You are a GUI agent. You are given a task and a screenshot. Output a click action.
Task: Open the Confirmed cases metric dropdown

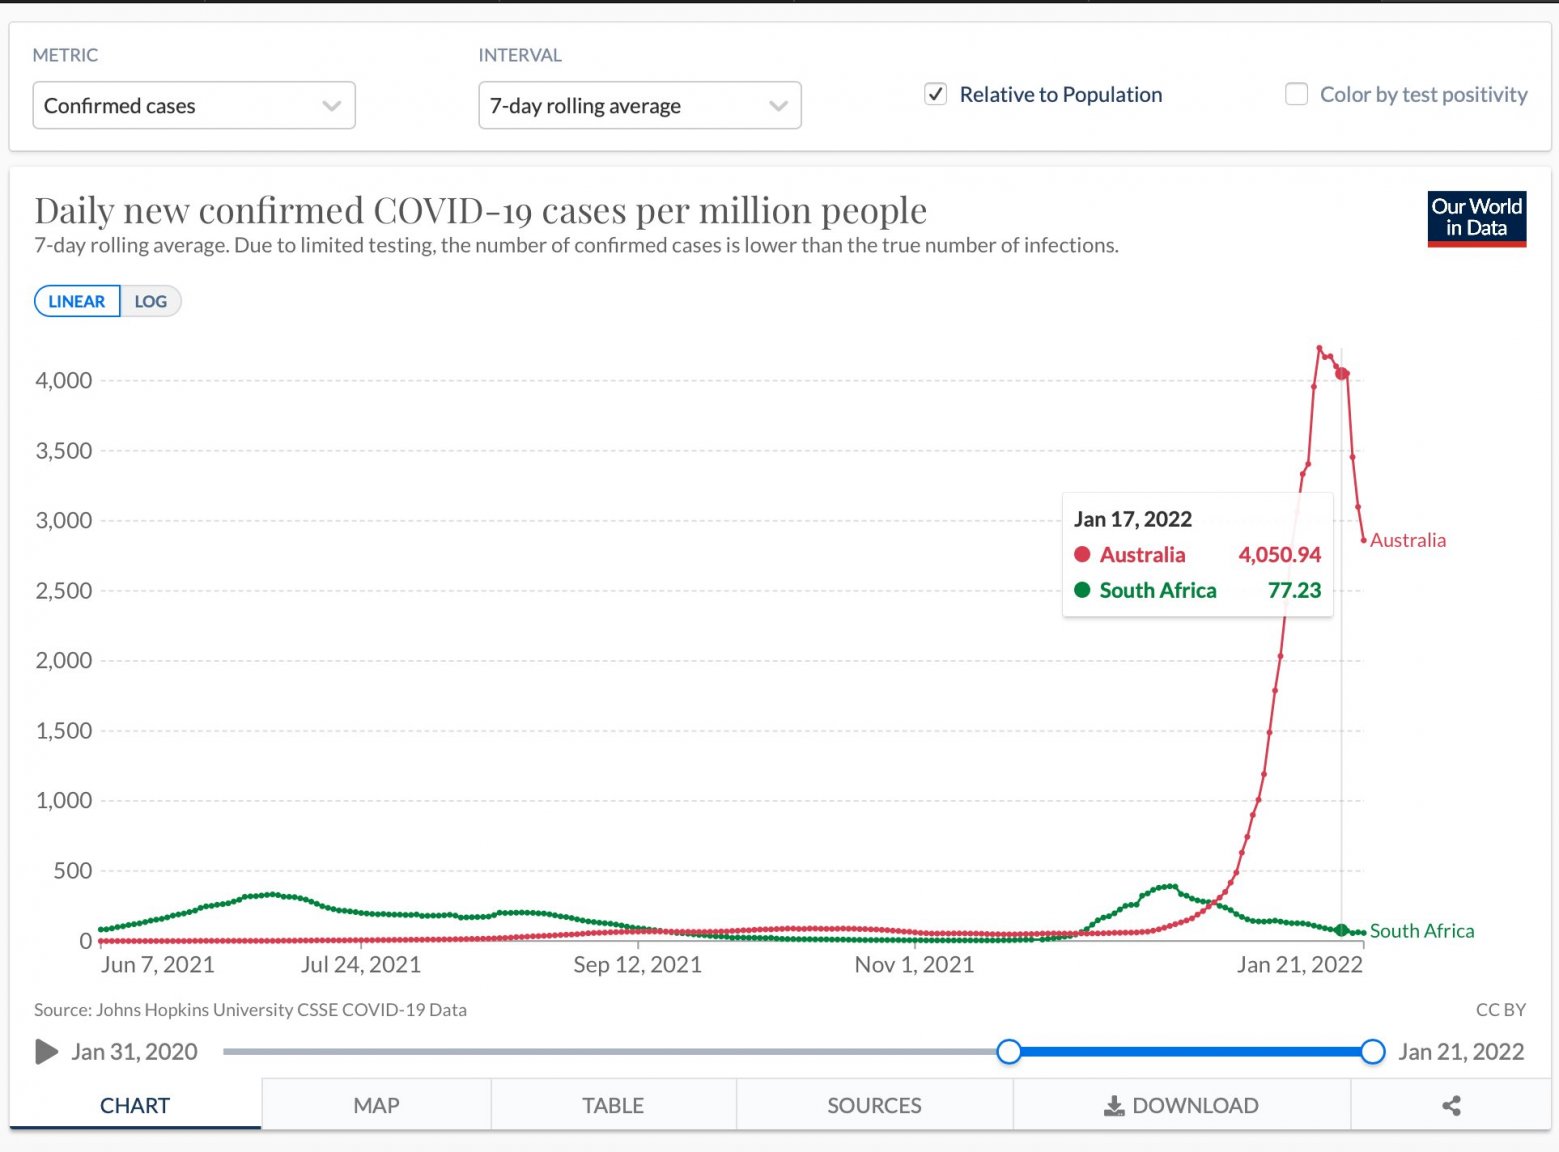[x=194, y=105]
